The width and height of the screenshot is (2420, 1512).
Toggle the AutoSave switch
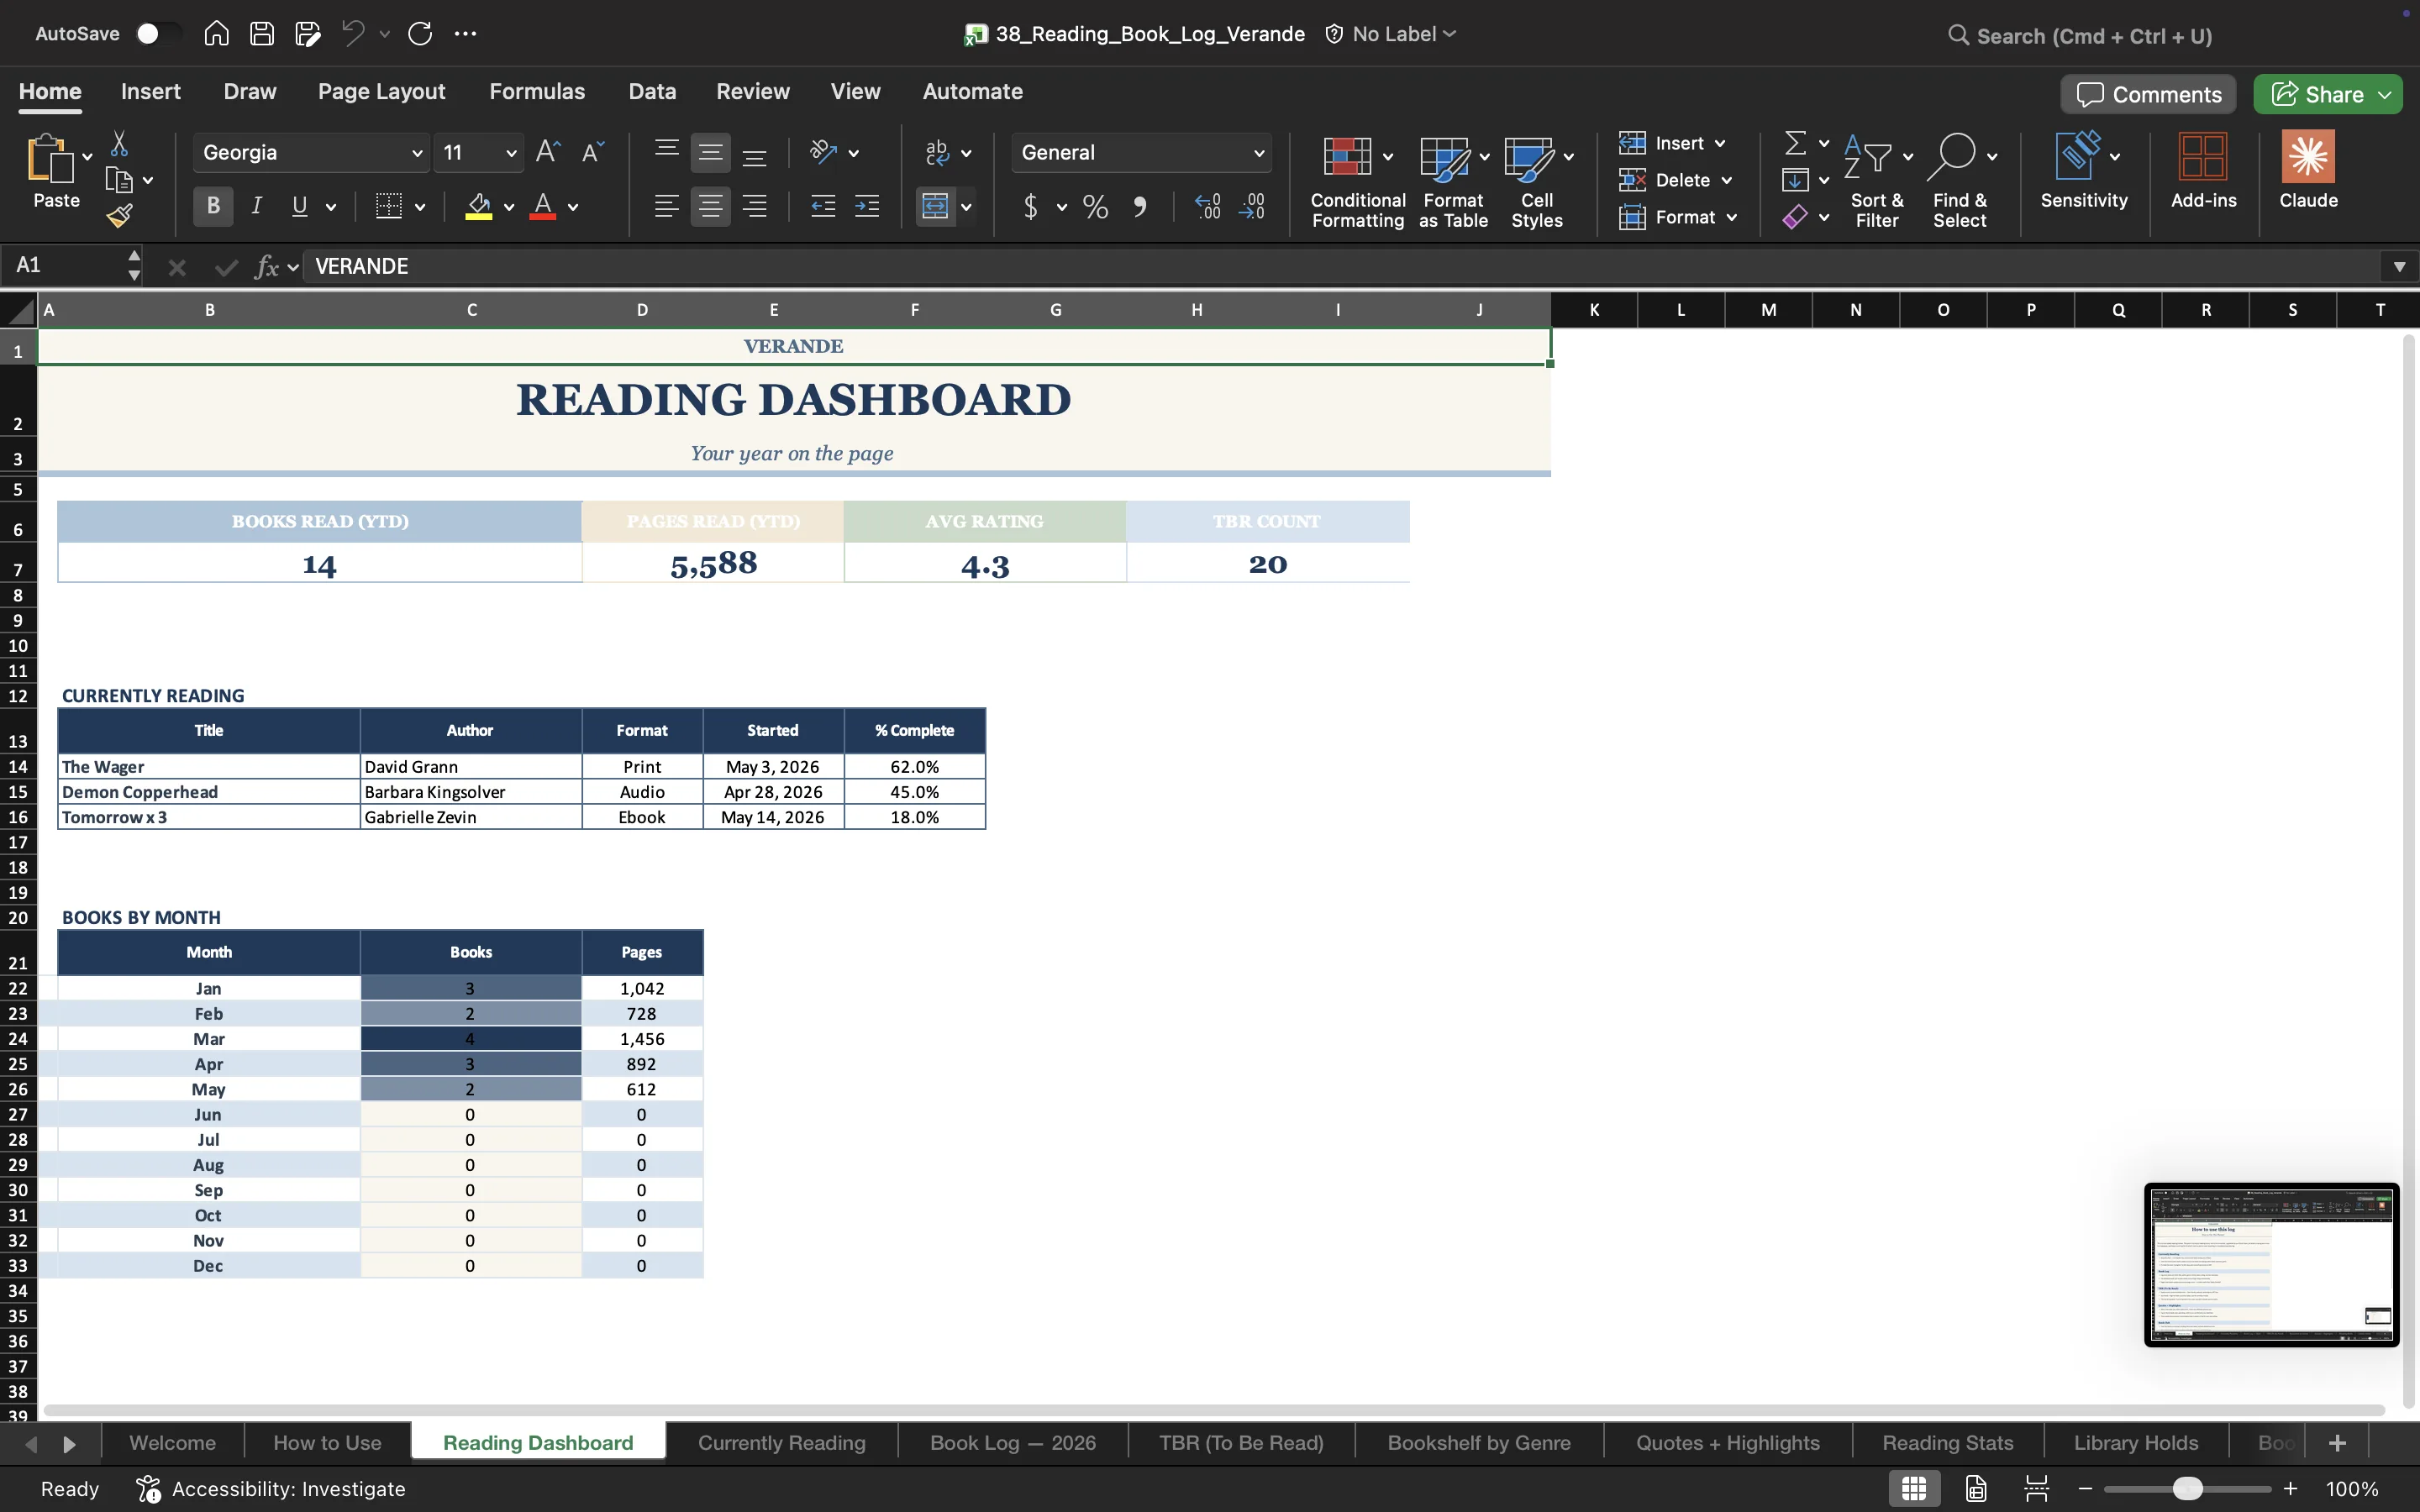(x=158, y=34)
